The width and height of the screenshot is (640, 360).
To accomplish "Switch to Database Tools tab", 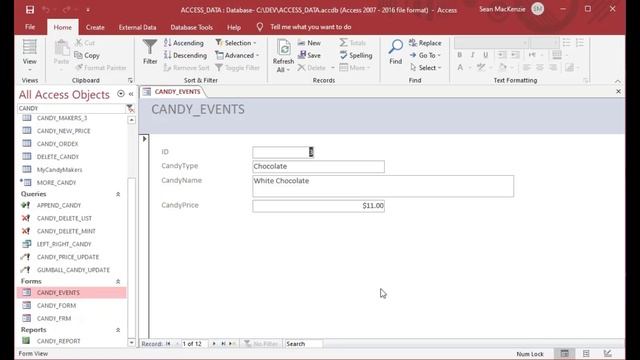I will click(x=191, y=27).
